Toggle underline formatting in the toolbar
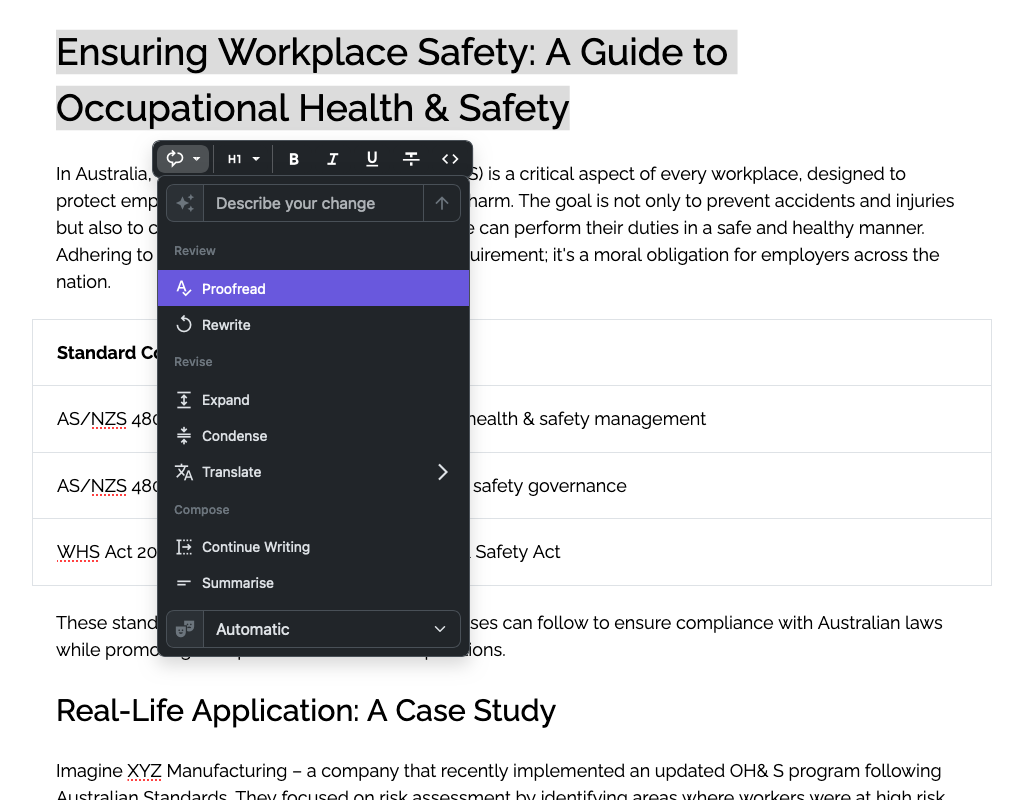This screenshot has height=800, width=1024. click(x=372, y=159)
